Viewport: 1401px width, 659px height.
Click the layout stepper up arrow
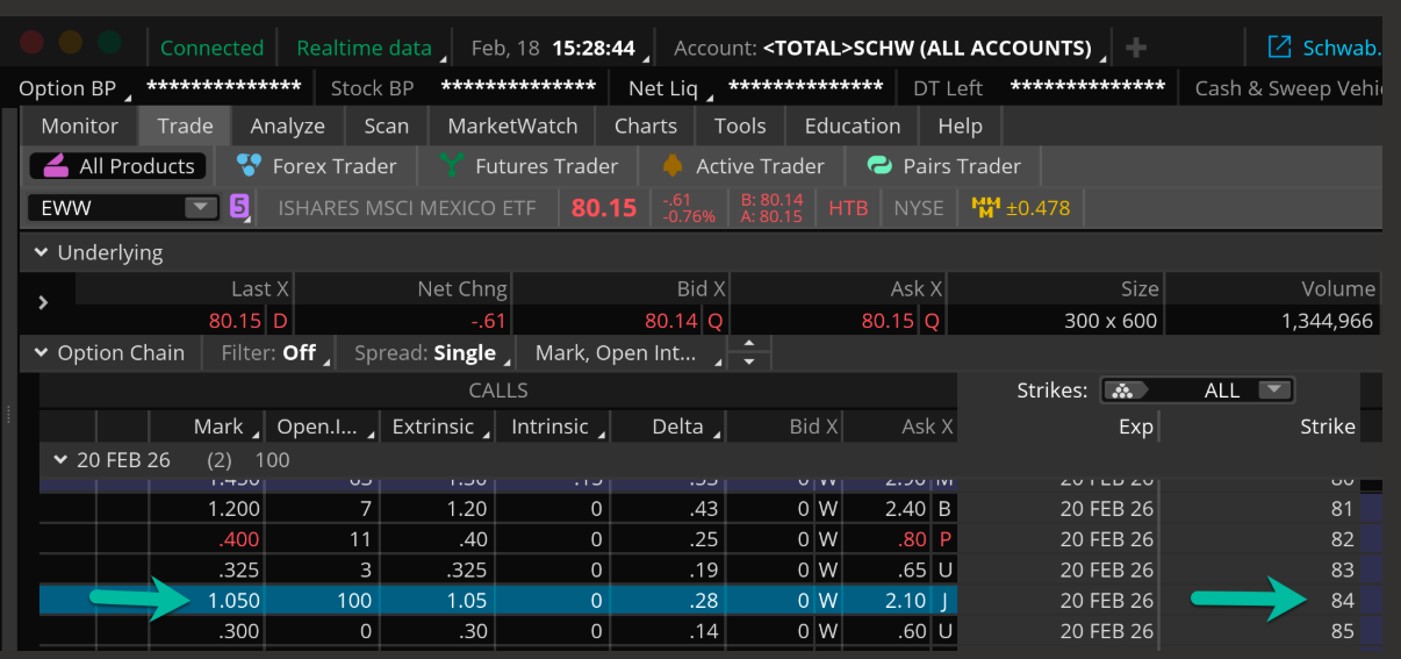pyautogui.click(x=750, y=345)
